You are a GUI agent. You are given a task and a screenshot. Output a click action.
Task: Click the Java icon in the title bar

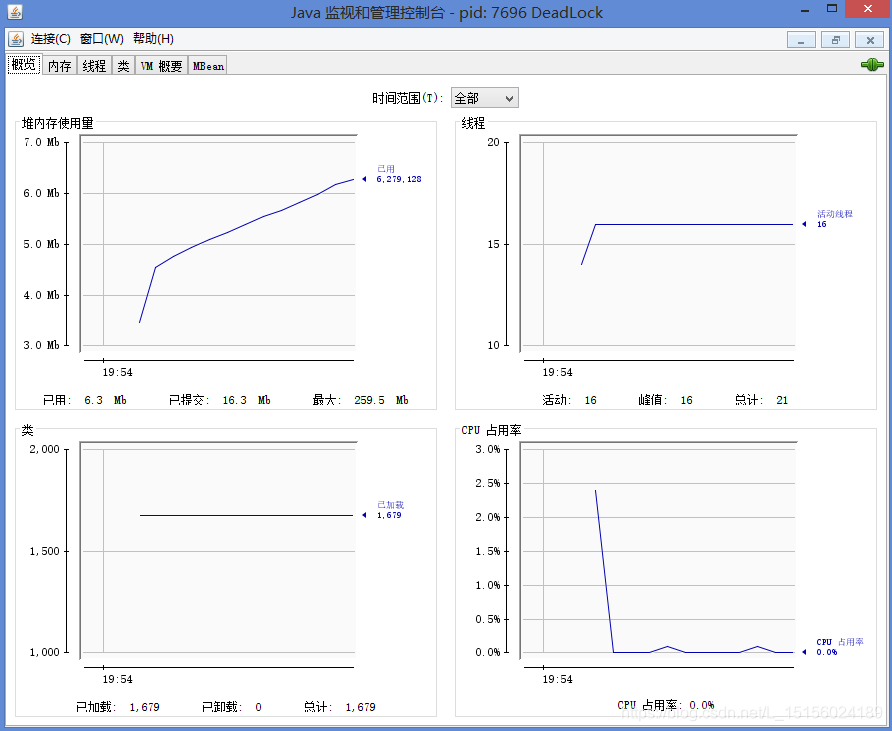[11, 11]
